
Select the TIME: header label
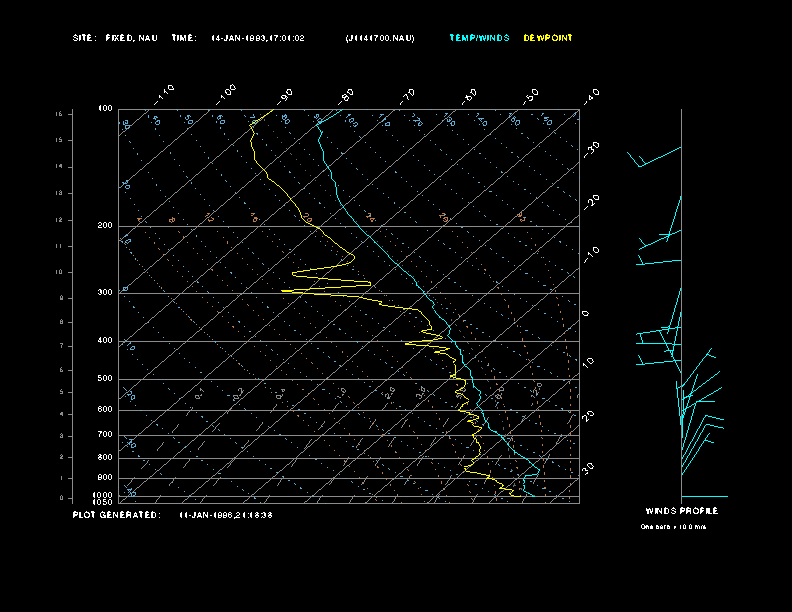pos(184,38)
